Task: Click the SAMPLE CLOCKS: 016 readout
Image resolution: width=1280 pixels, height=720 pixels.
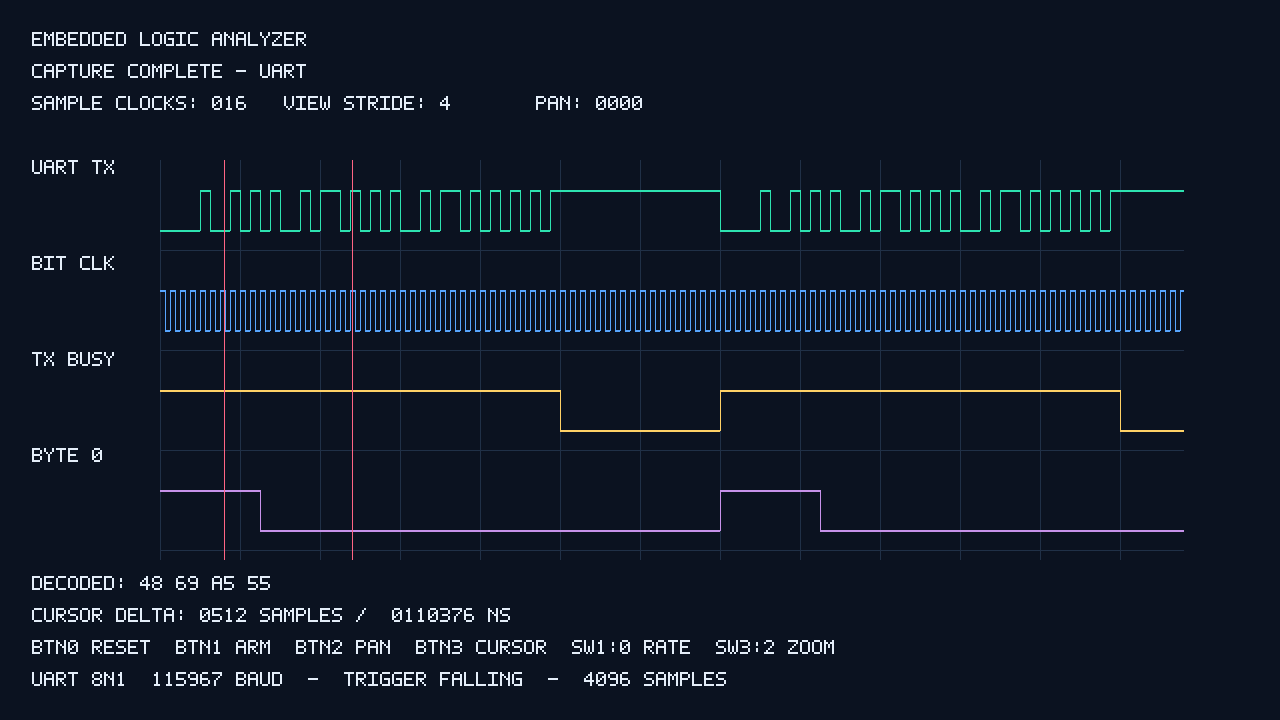Action: coord(139,104)
